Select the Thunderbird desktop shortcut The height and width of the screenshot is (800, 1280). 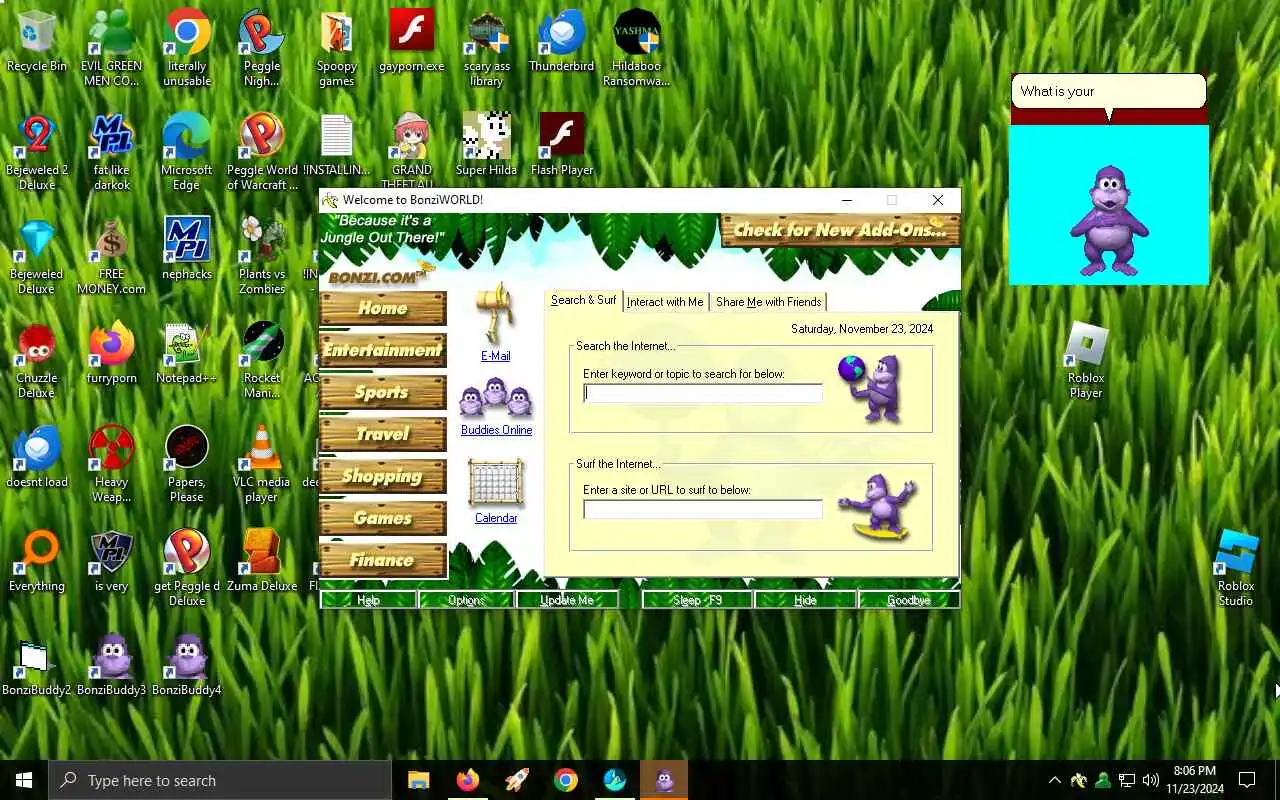[562, 42]
